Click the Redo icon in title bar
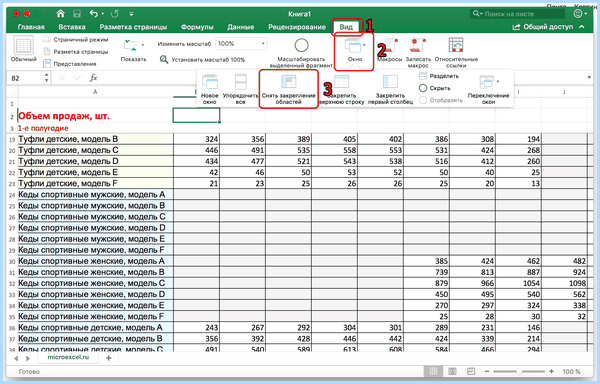 [114, 14]
